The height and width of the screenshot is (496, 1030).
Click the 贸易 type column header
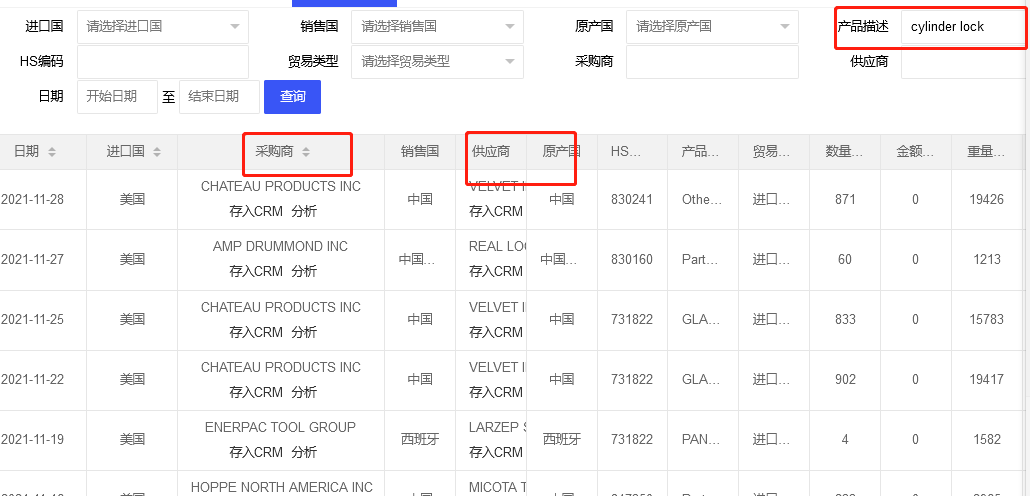coord(774,152)
